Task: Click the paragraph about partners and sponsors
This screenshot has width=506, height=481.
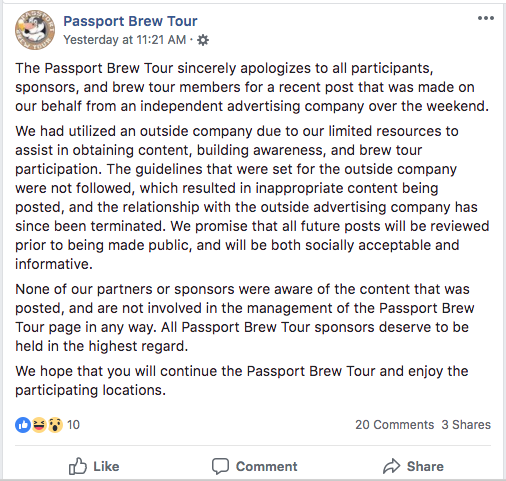Action: pyautogui.click(x=245, y=318)
